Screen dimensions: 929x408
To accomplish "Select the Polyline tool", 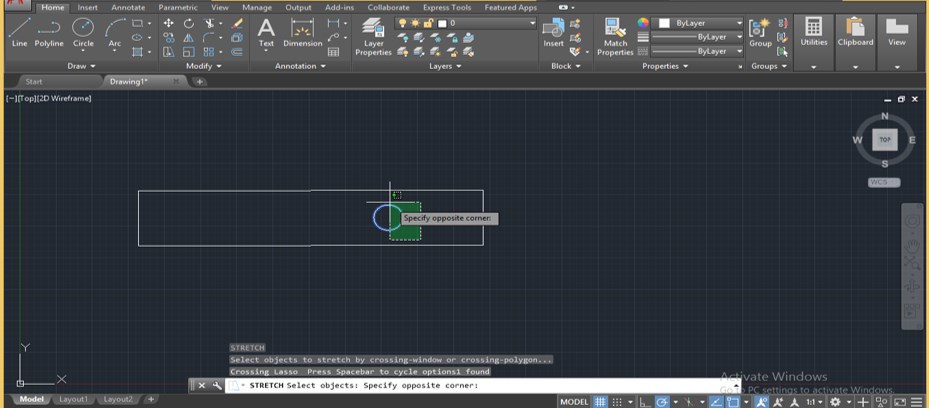I will tap(49, 33).
